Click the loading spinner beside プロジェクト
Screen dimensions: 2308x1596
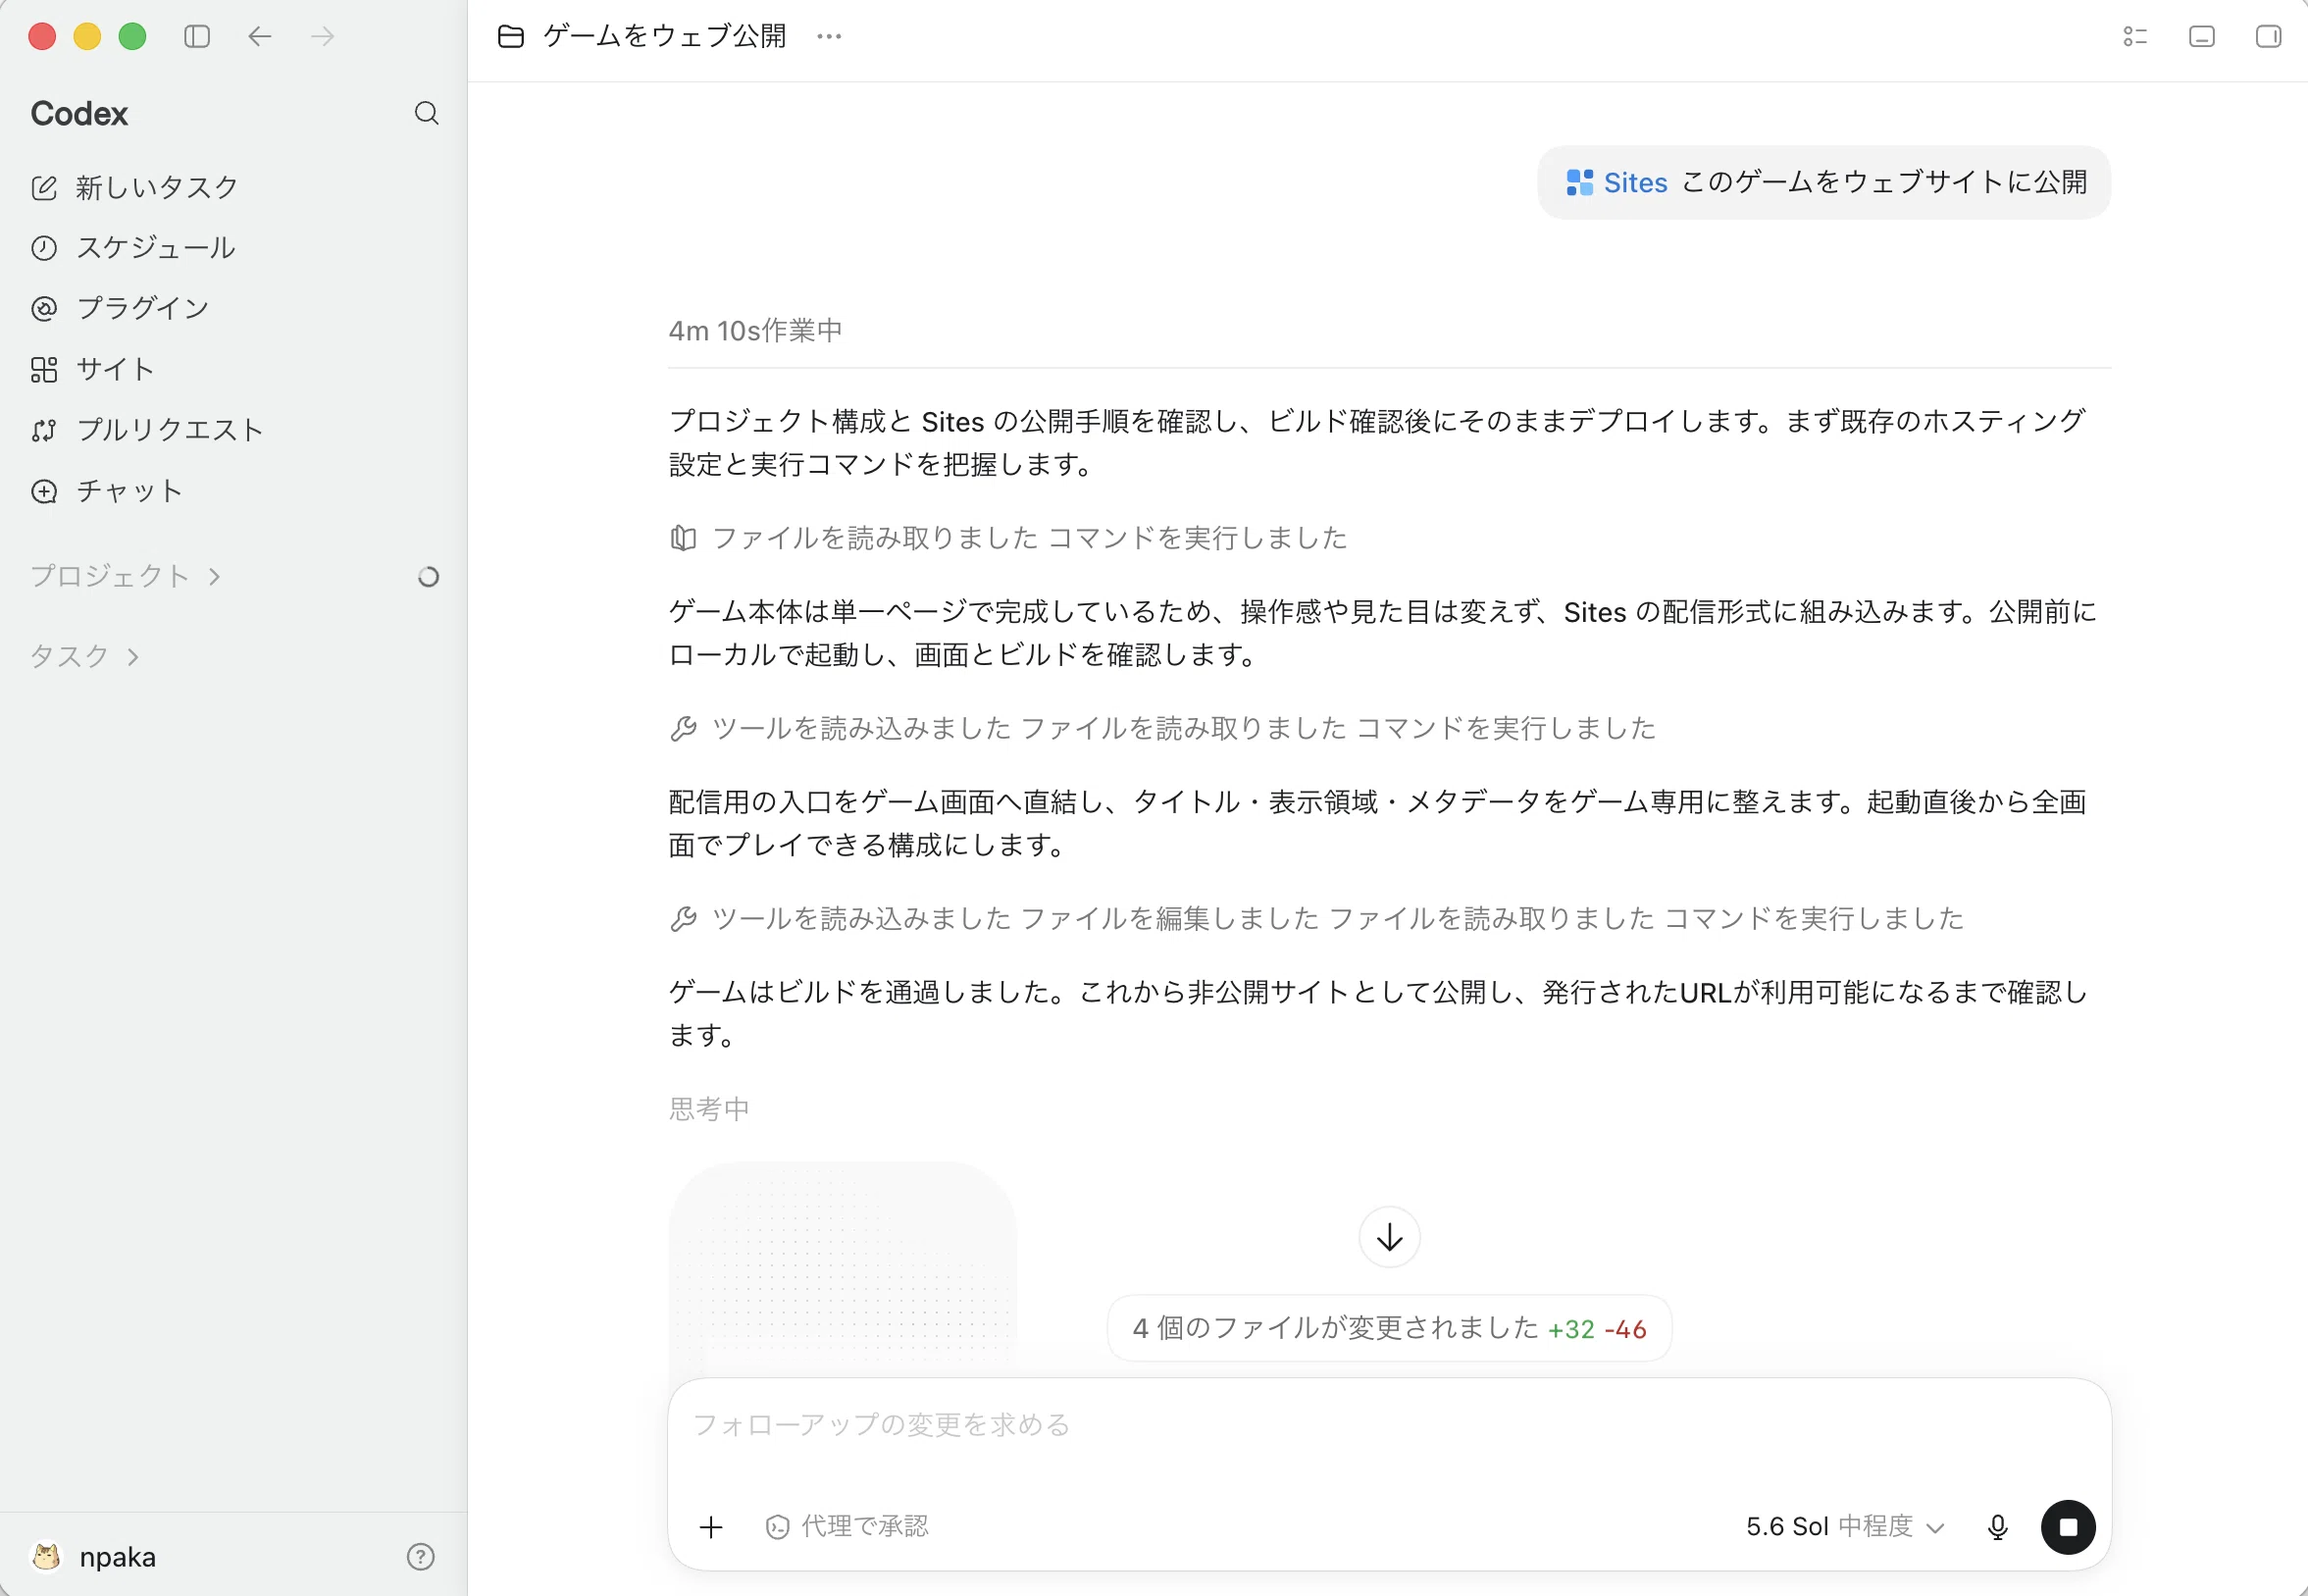pyautogui.click(x=428, y=577)
